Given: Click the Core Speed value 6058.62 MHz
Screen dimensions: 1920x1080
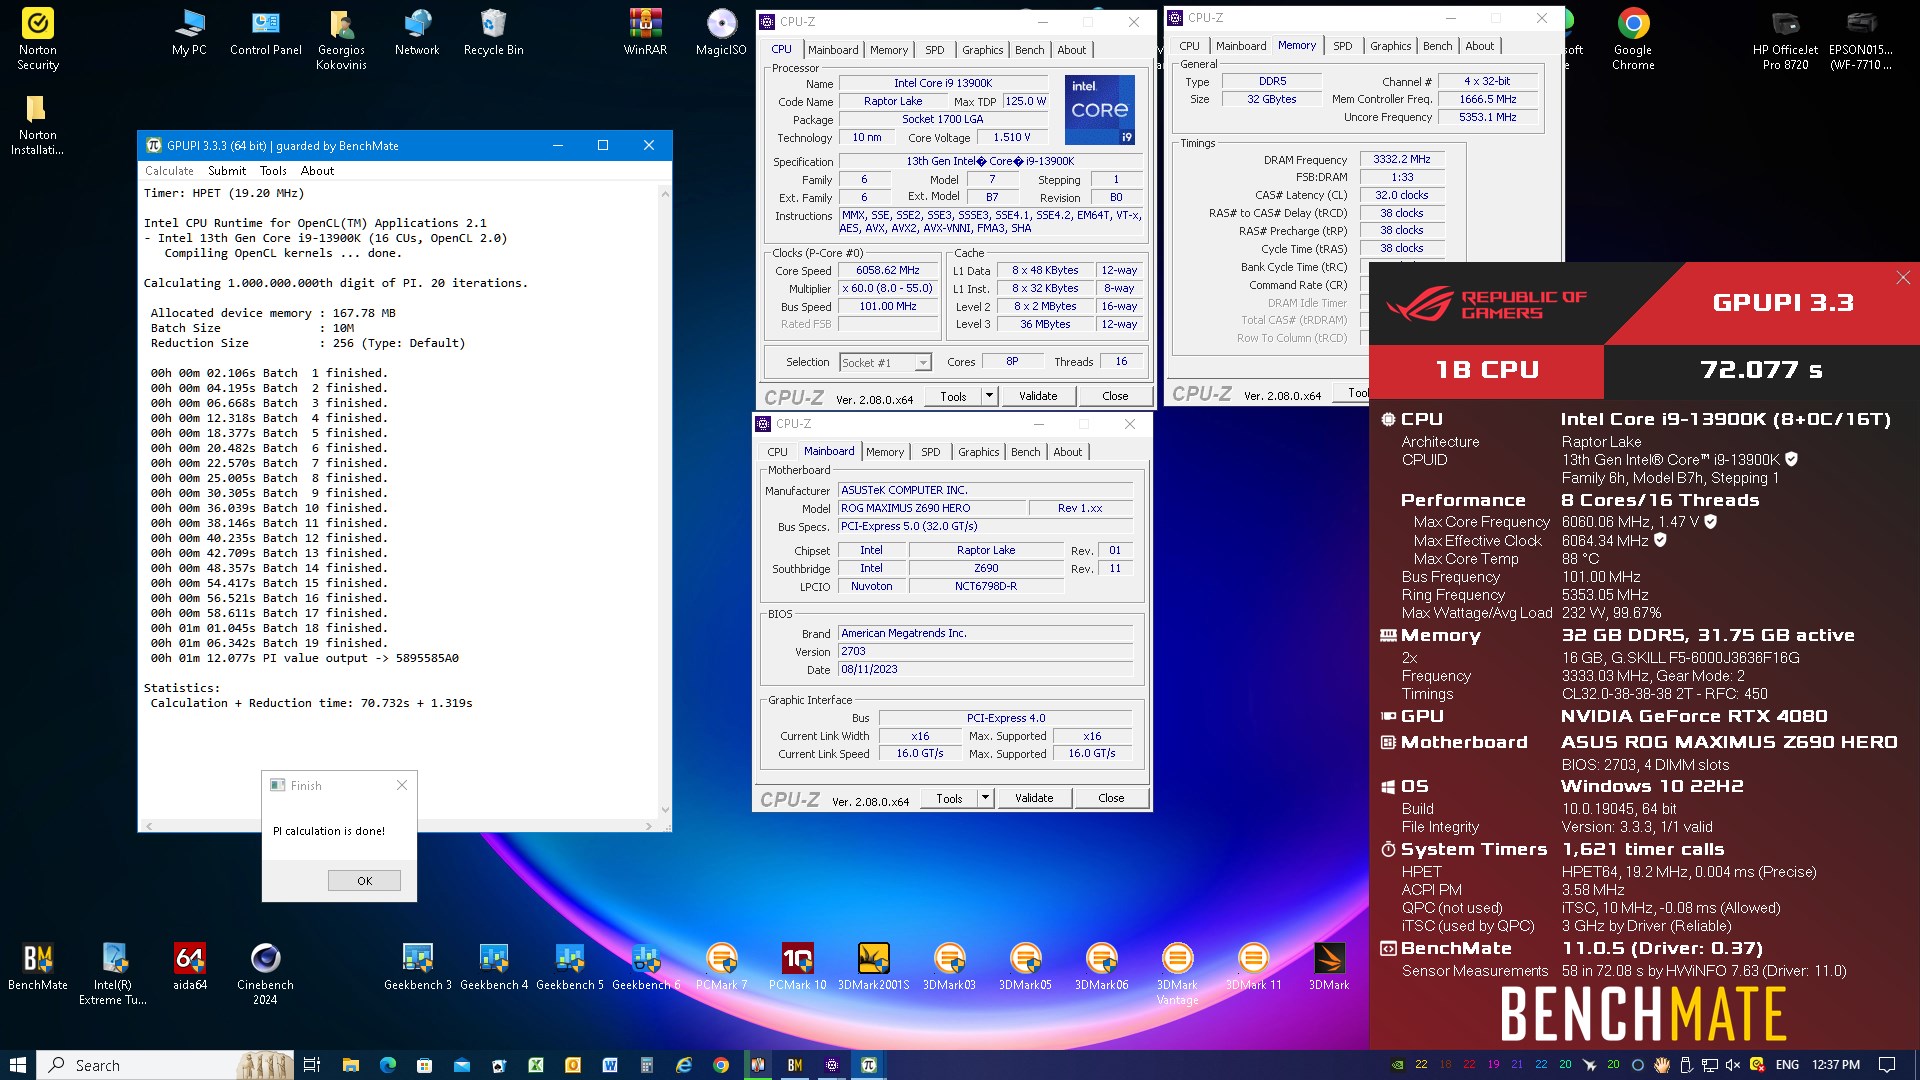Looking at the screenshot, I should tap(887, 270).
